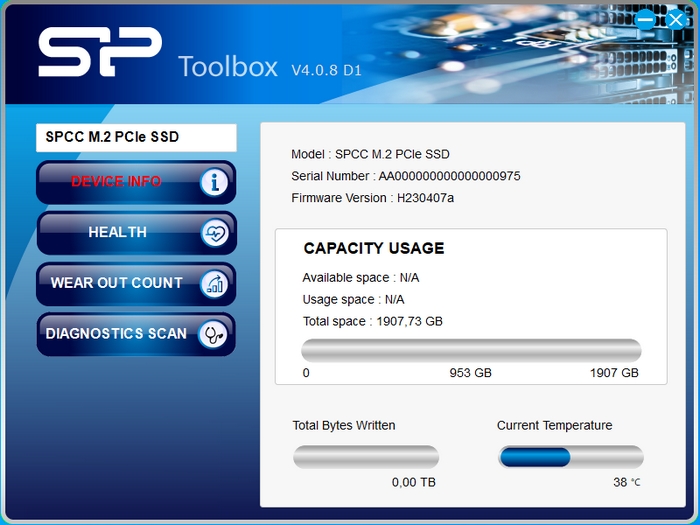Minimize the Toolbox window
This screenshot has height=525, width=700.
645,20
